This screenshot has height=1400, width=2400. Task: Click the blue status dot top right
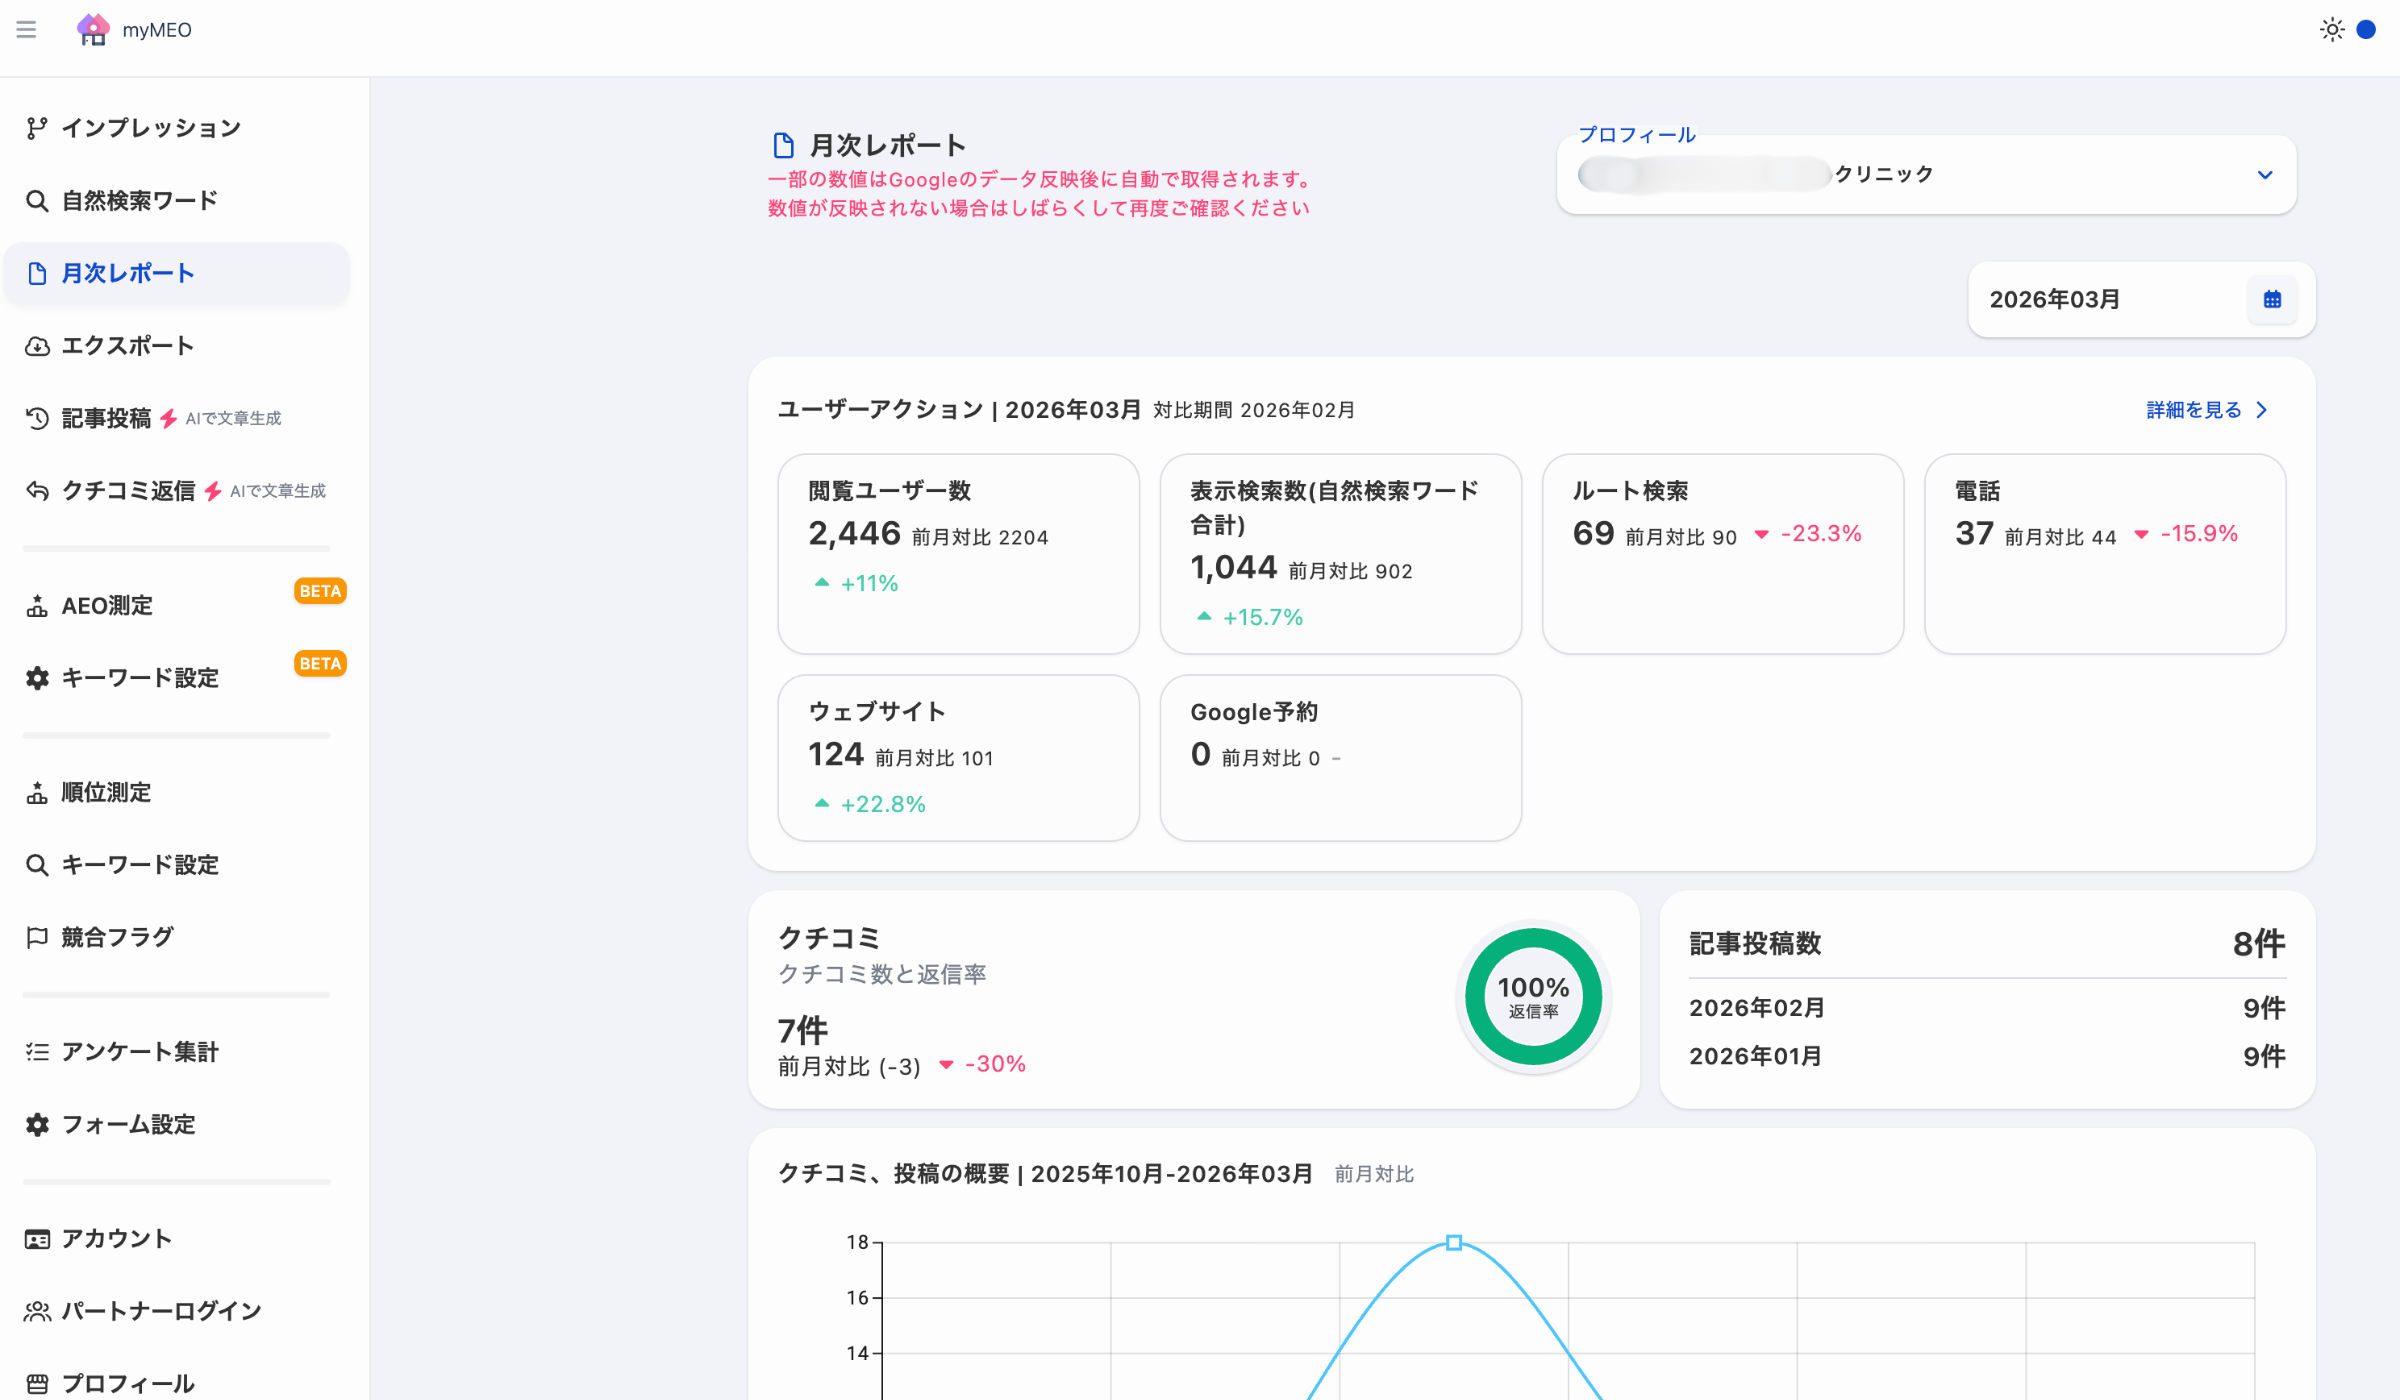[2366, 30]
